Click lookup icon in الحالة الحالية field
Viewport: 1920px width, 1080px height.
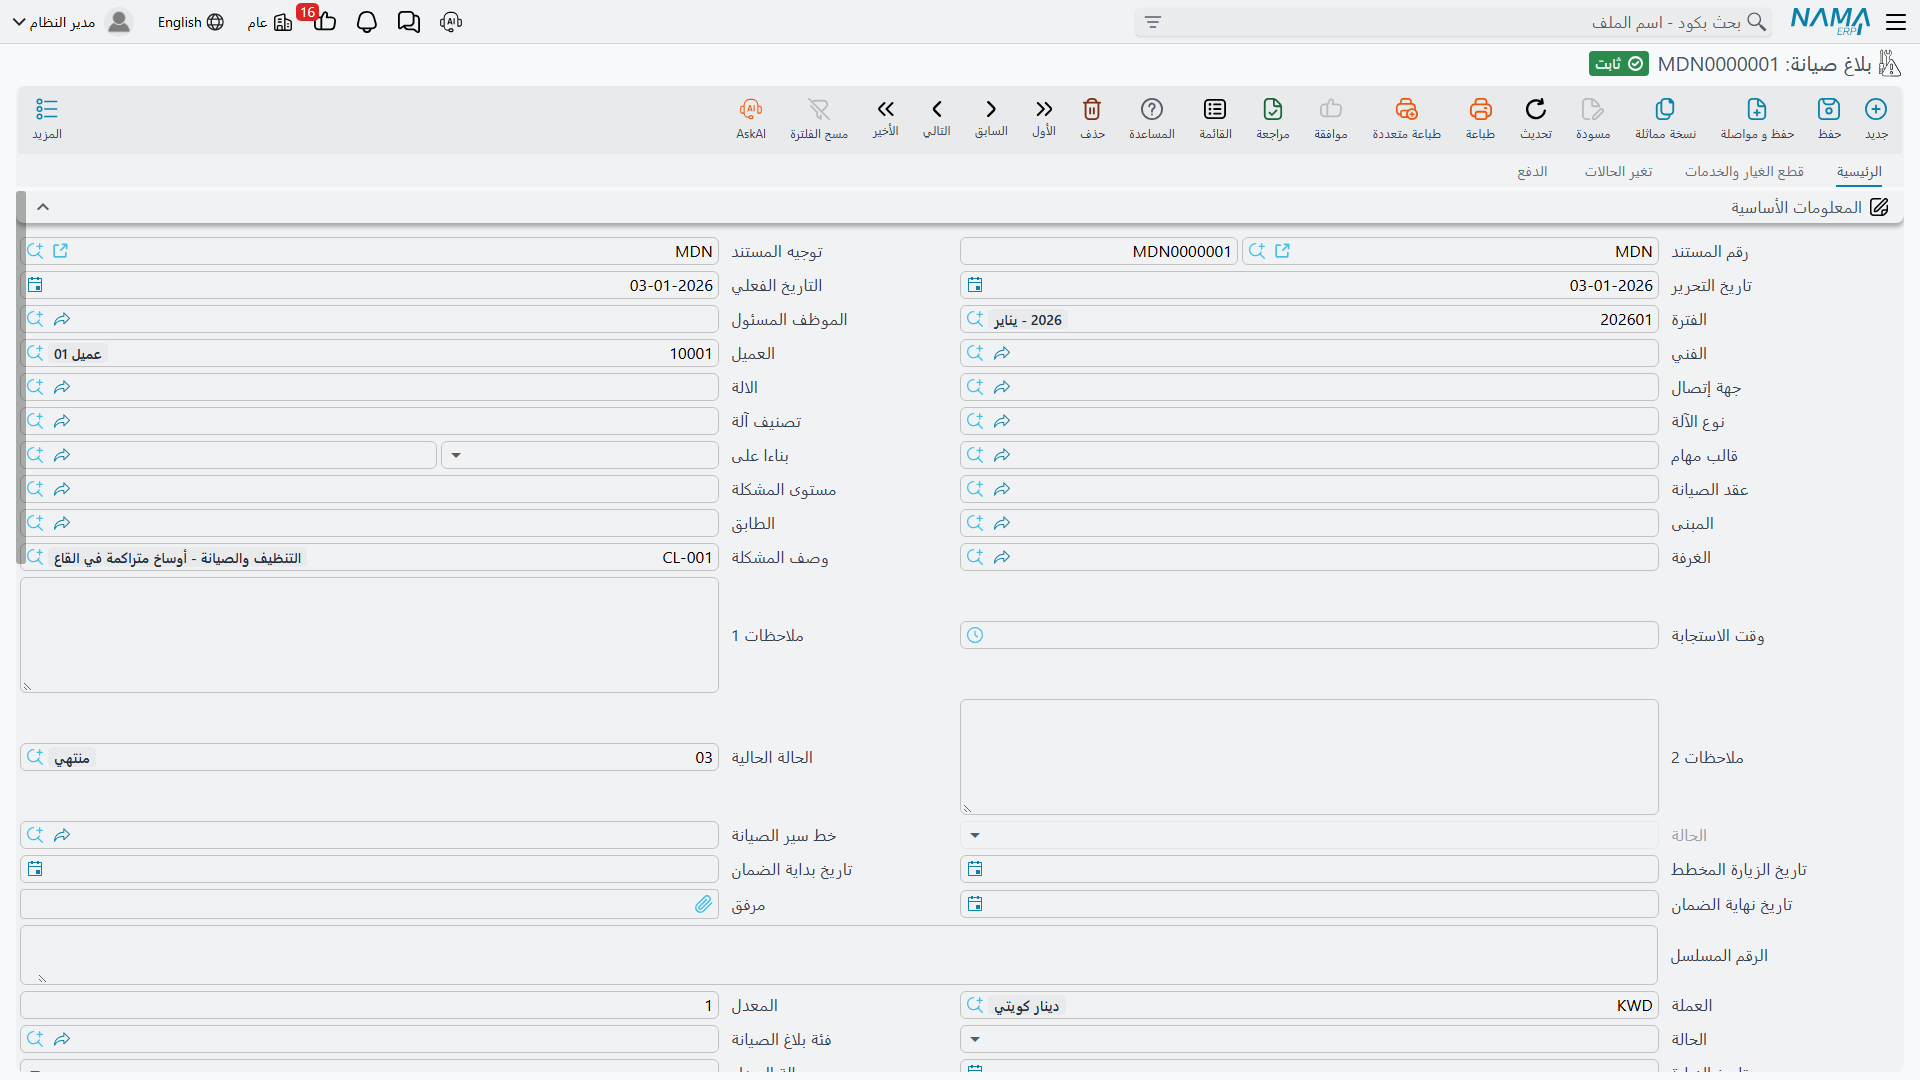(x=35, y=757)
